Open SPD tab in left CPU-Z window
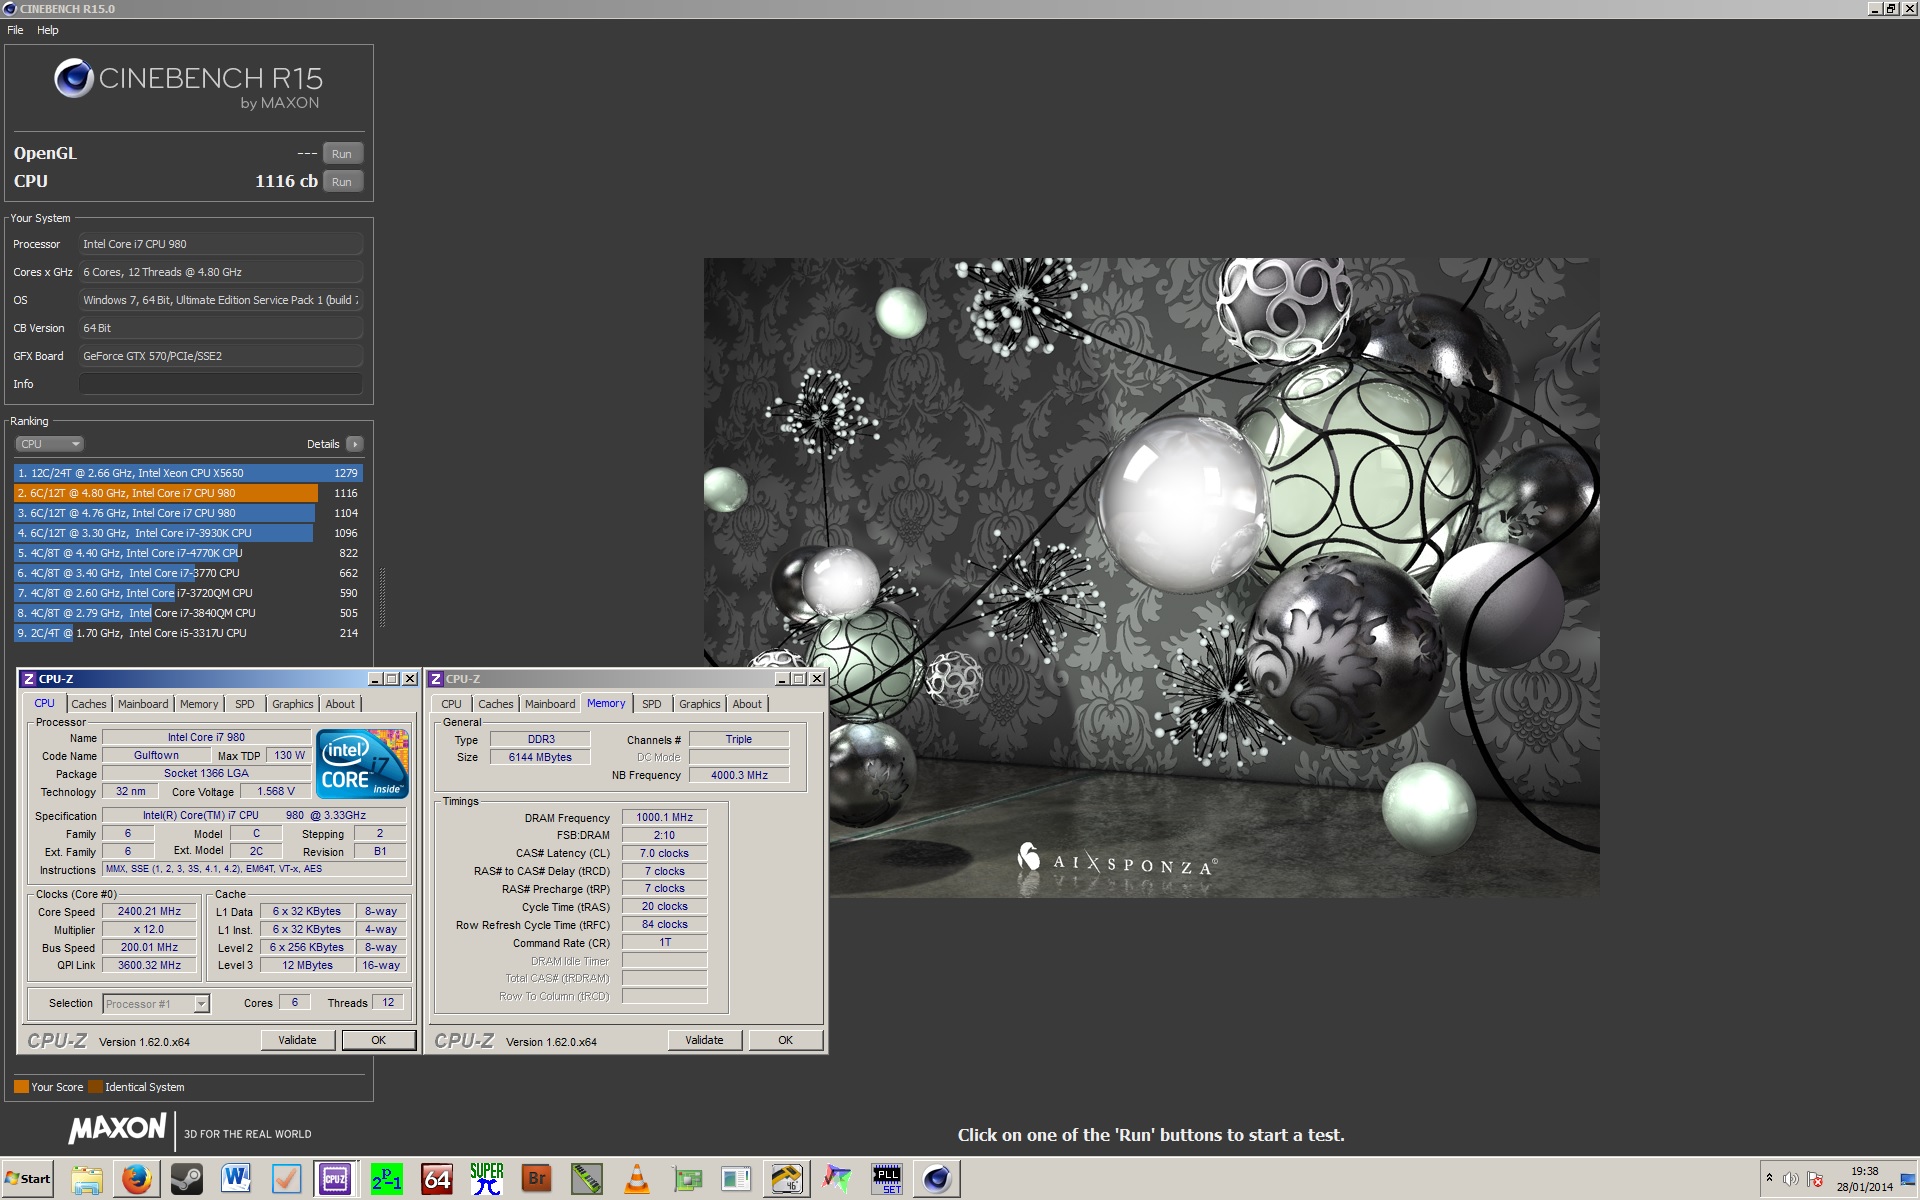Image resolution: width=1920 pixels, height=1200 pixels. (x=245, y=704)
